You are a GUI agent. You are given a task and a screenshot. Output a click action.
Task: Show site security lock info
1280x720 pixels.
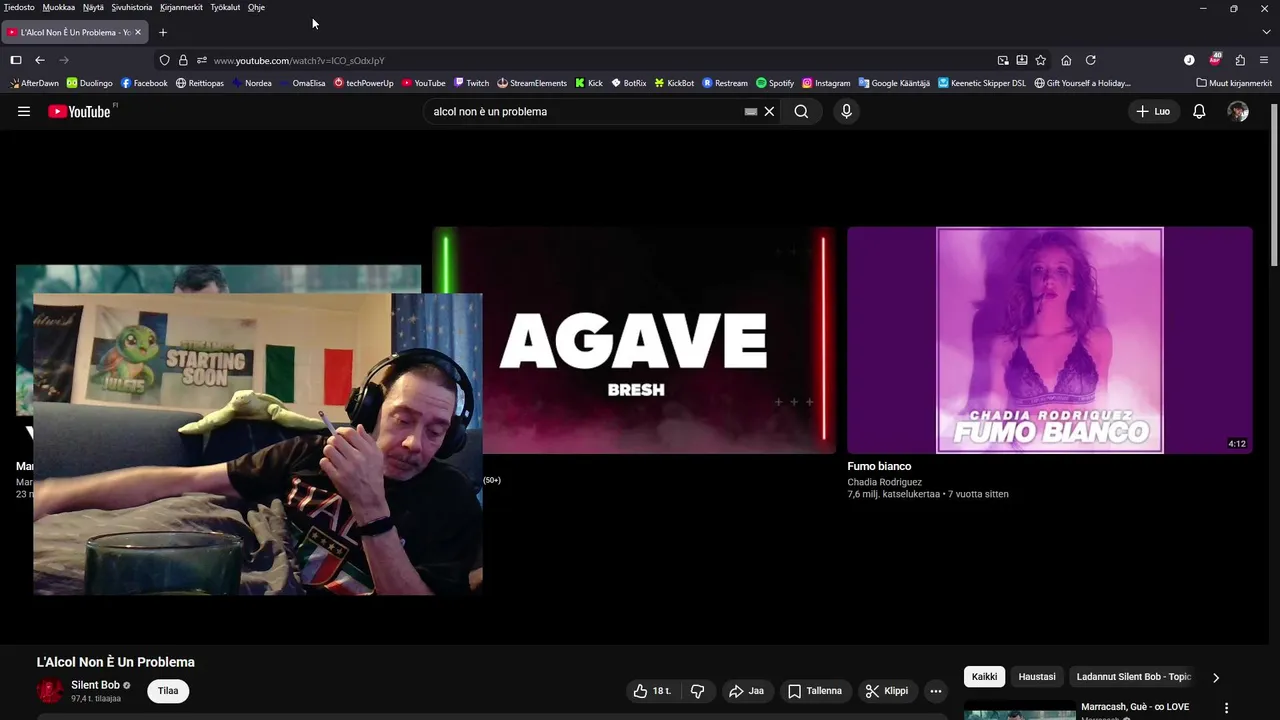pos(183,60)
